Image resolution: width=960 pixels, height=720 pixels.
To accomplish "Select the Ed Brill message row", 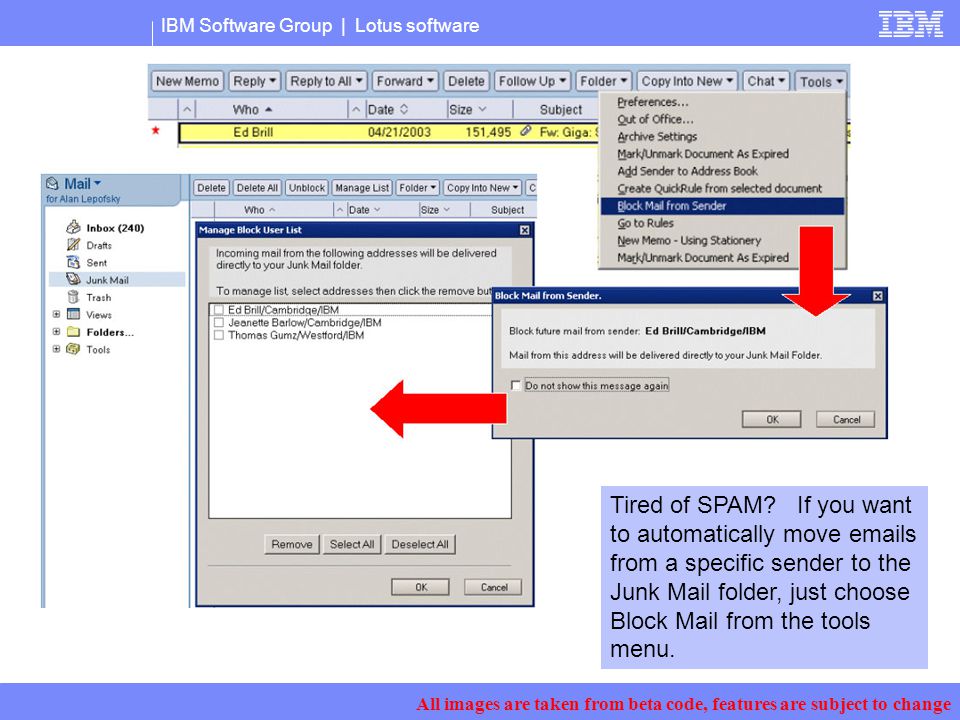I will tap(389, 132).
